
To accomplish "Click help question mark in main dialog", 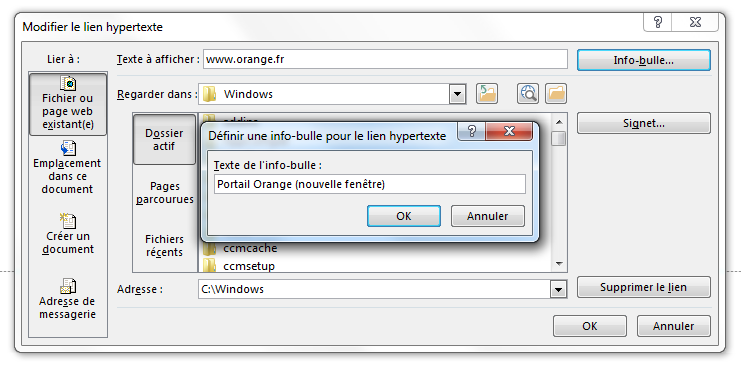I will pos(658,22).
